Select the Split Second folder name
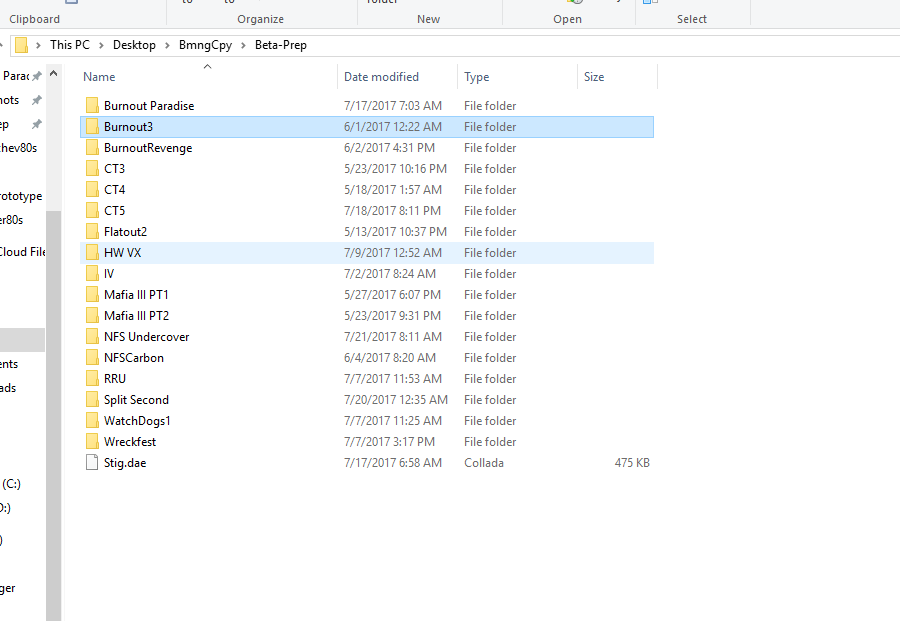The height and width of the screenshot is (621, 900). point(137,400)
